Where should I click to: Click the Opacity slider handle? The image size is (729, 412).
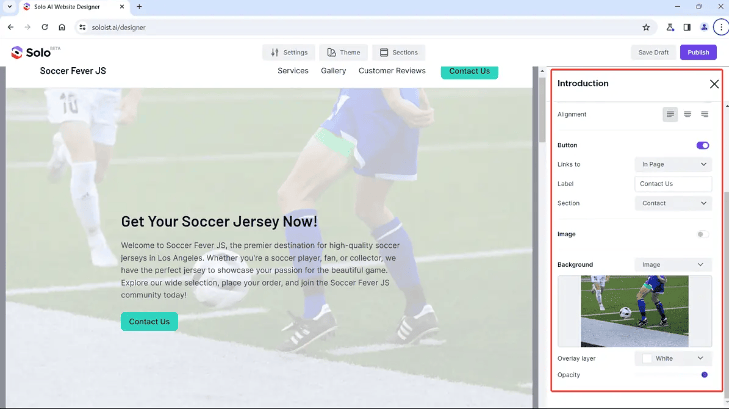tap(705, 375)
